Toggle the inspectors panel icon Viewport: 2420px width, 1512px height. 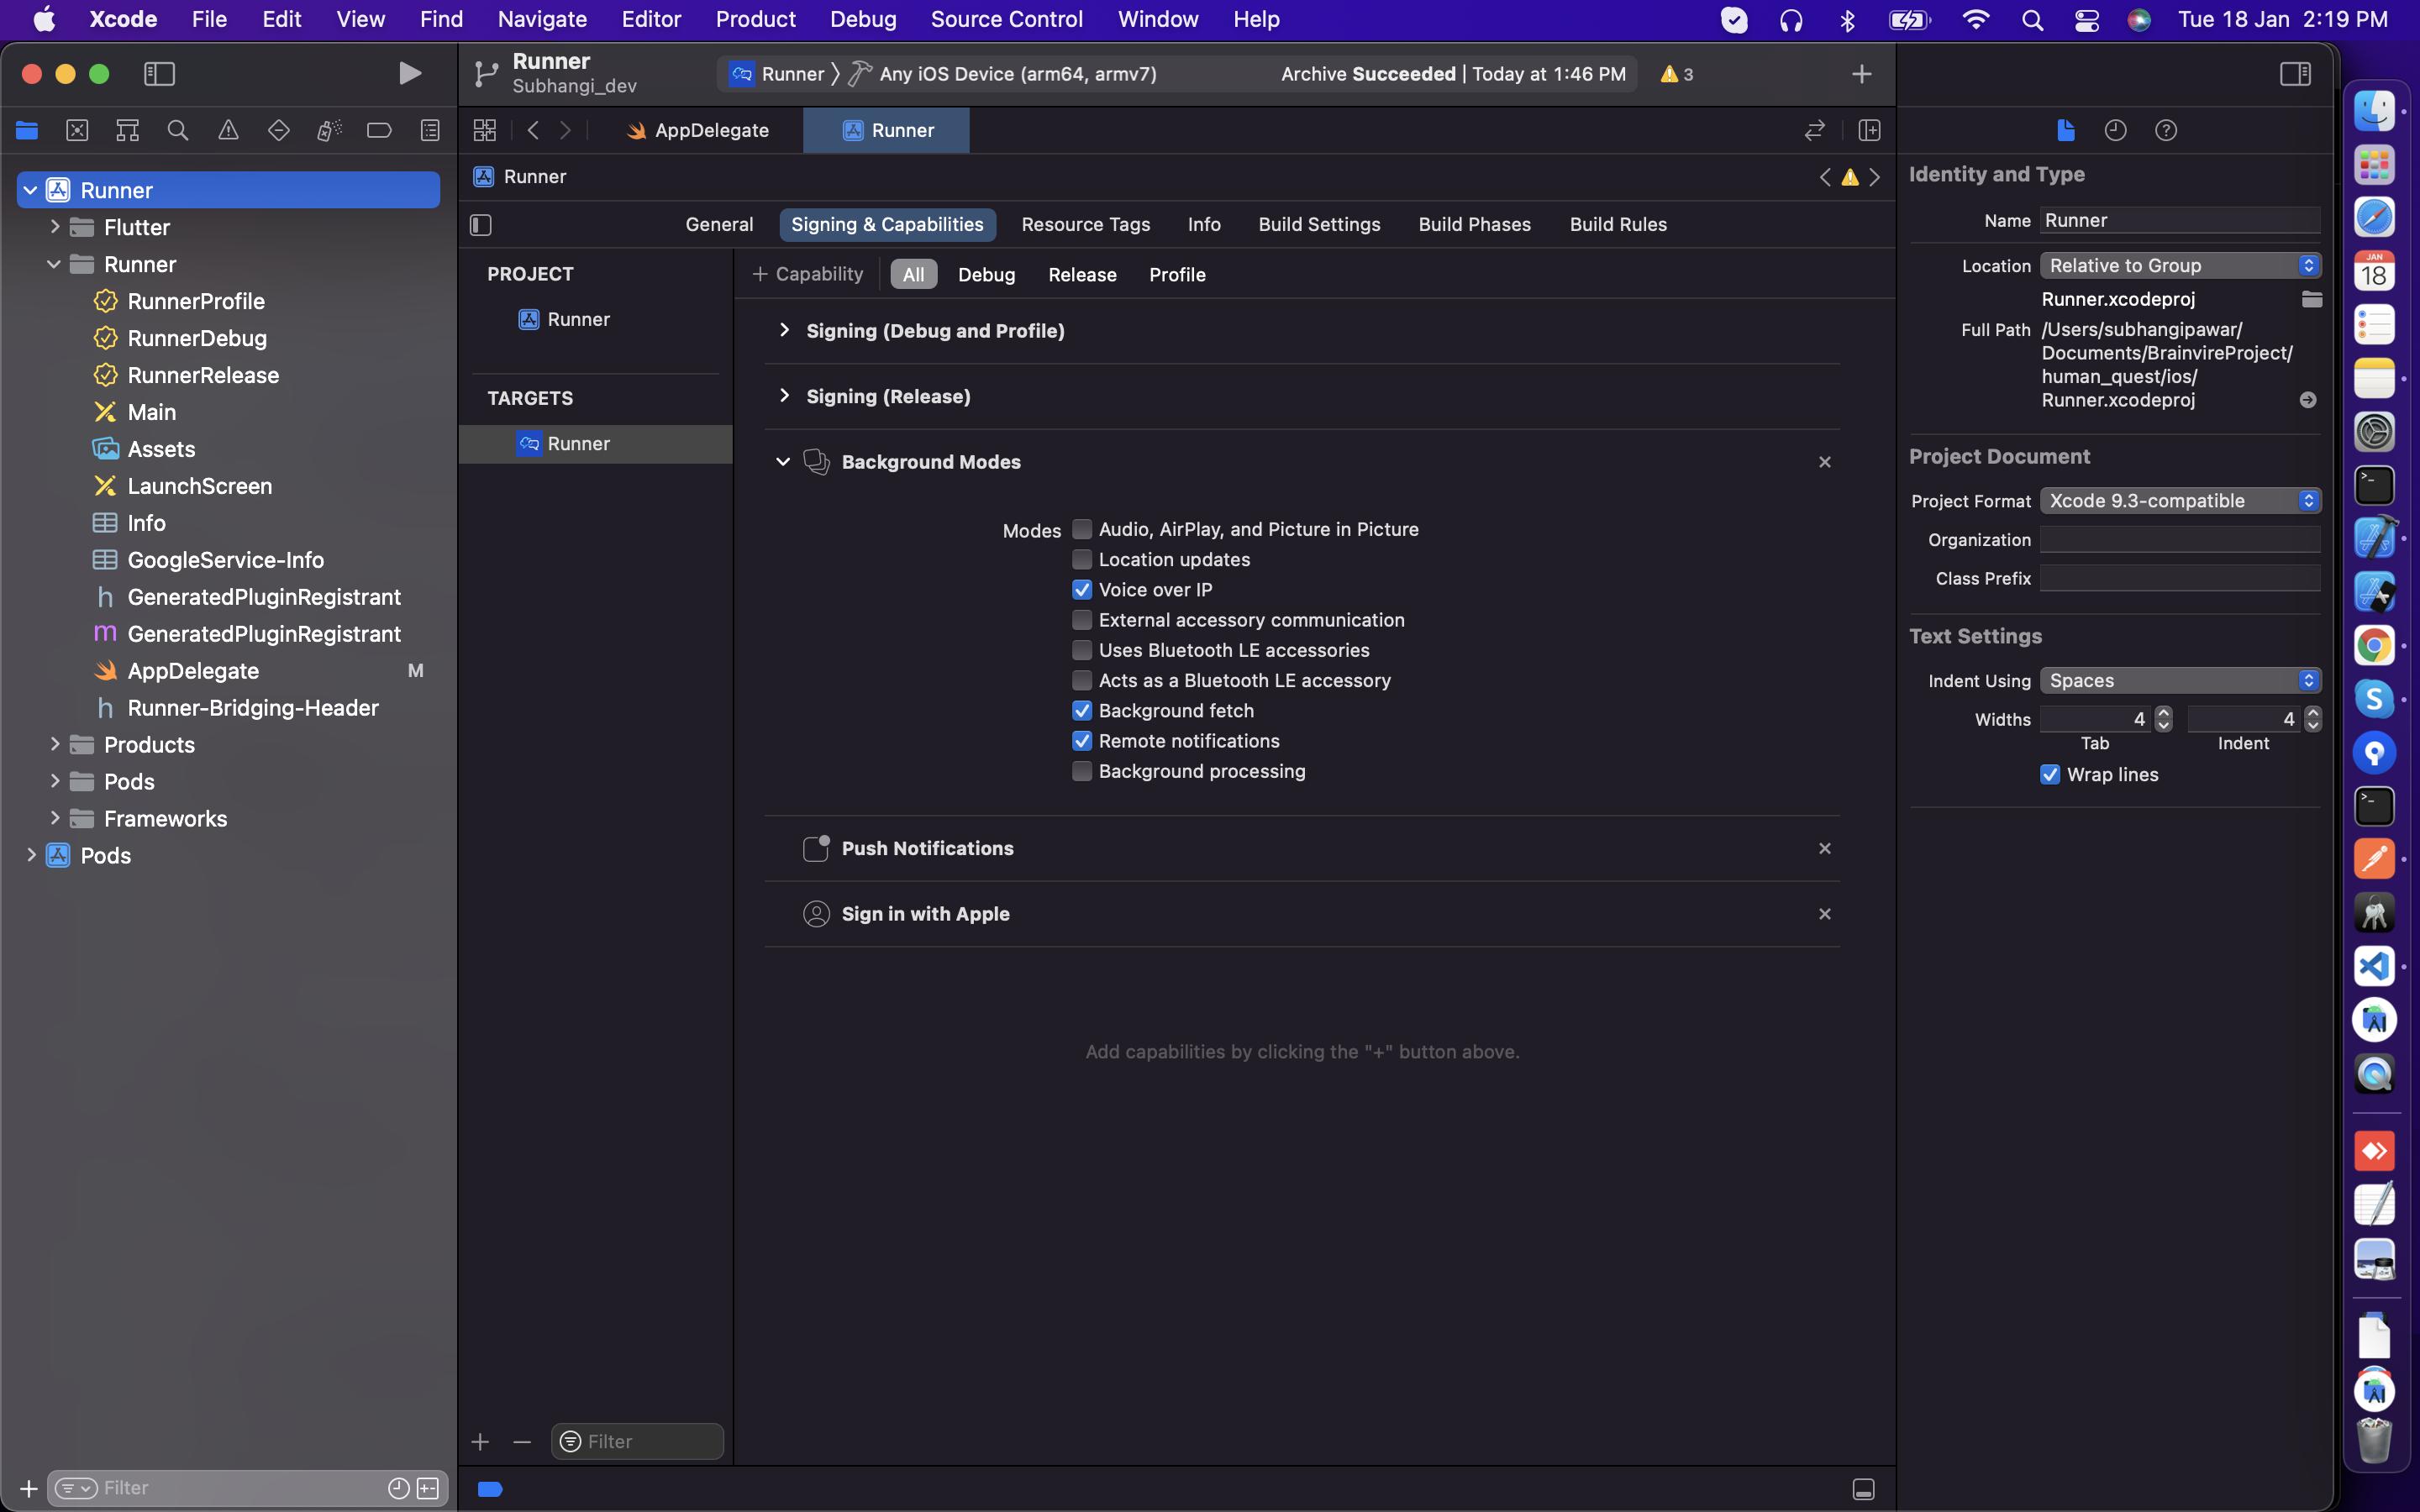click(2295, 73)
